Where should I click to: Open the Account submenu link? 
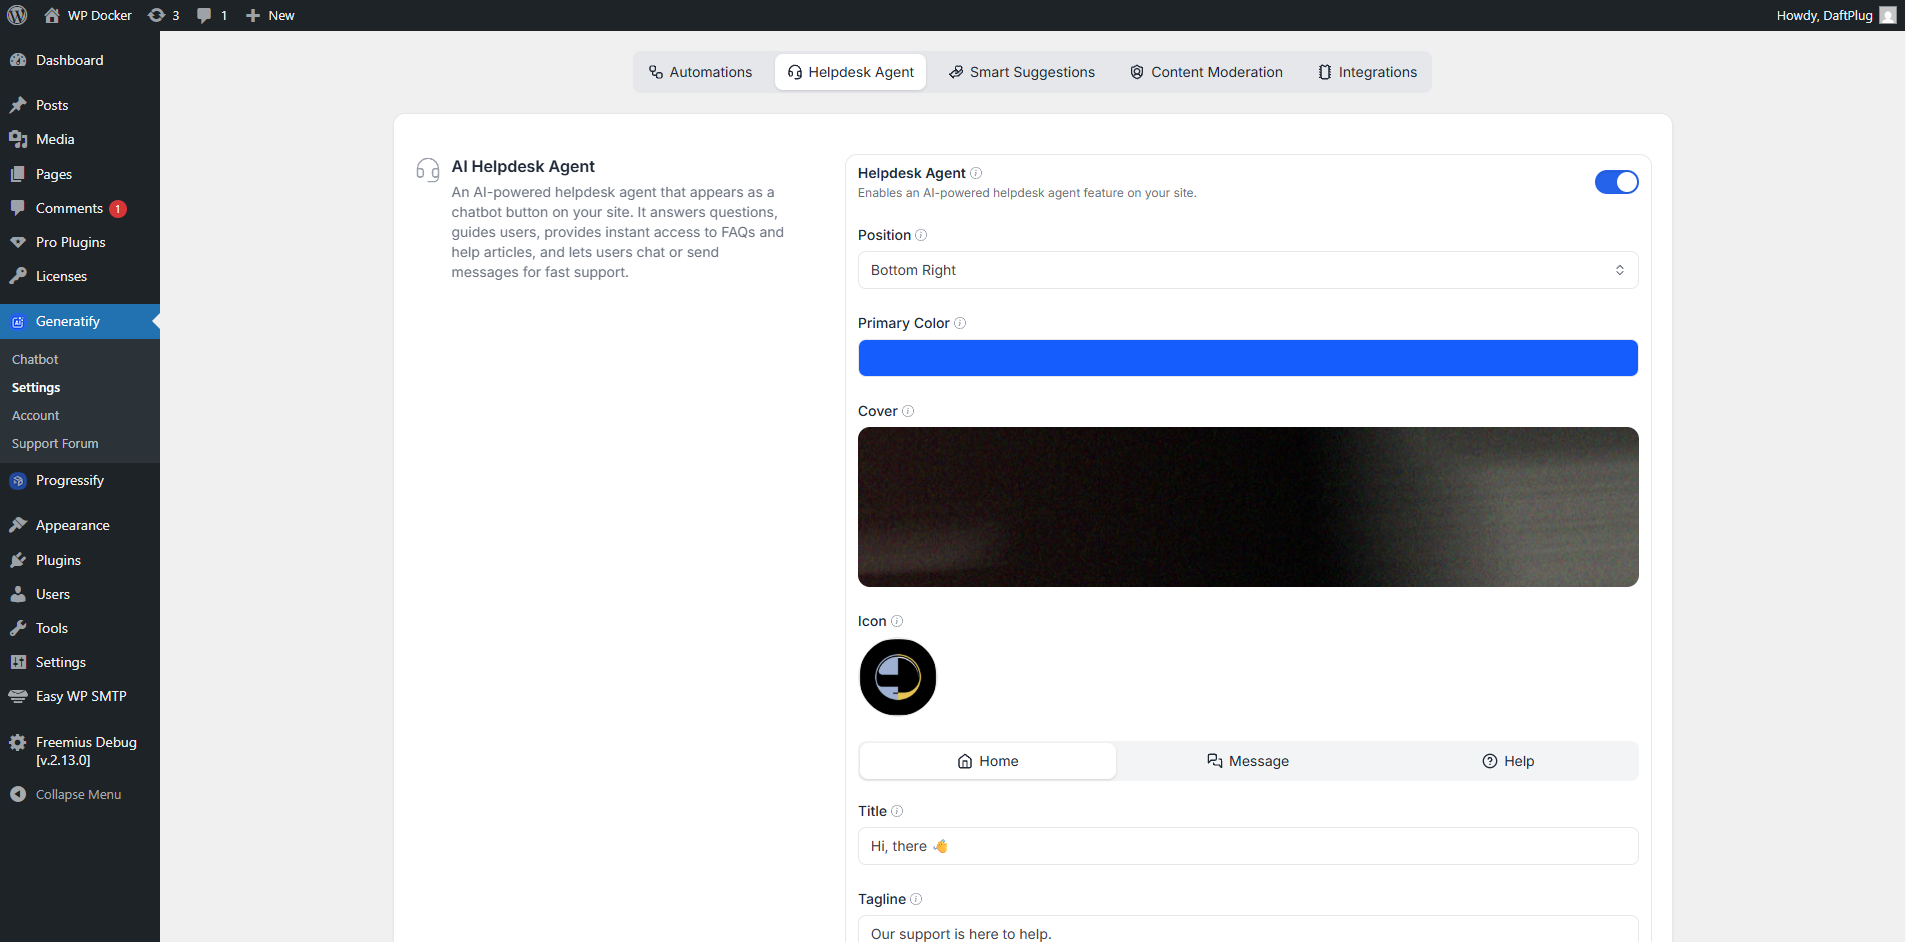point(36,415)
